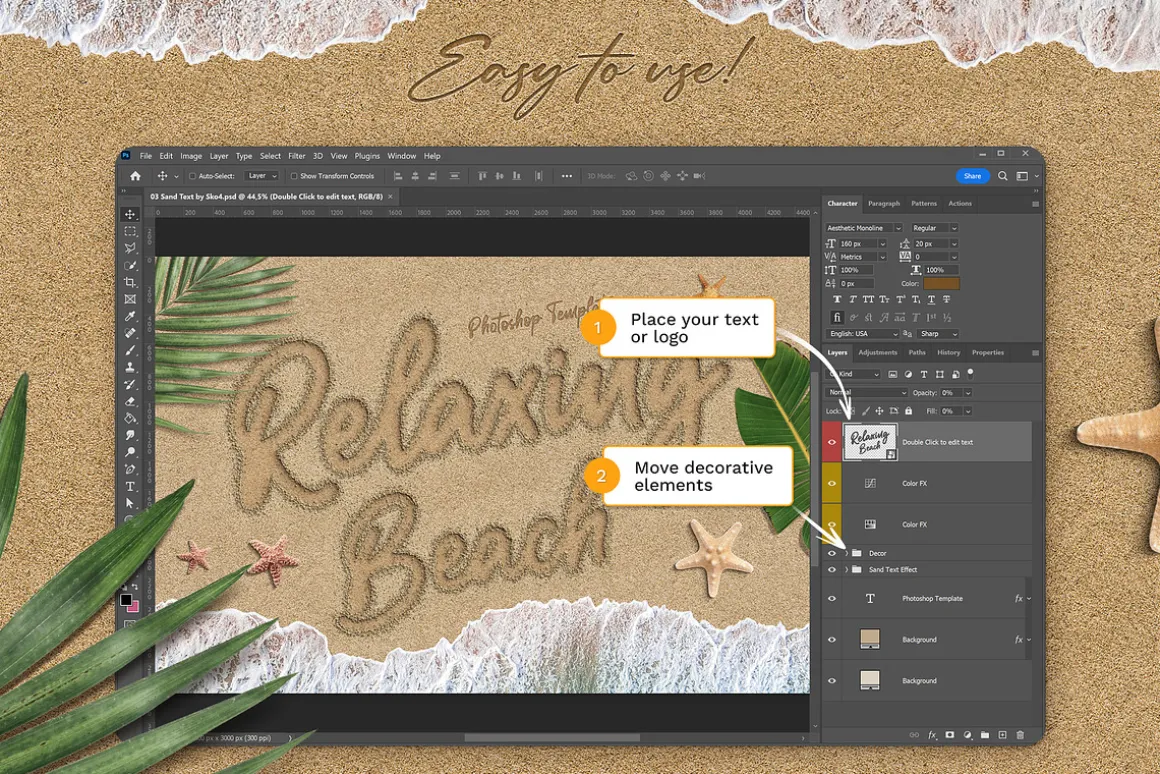
Task: Toggle visibility of Sand Text Effect group
Action: coord(832,570)
